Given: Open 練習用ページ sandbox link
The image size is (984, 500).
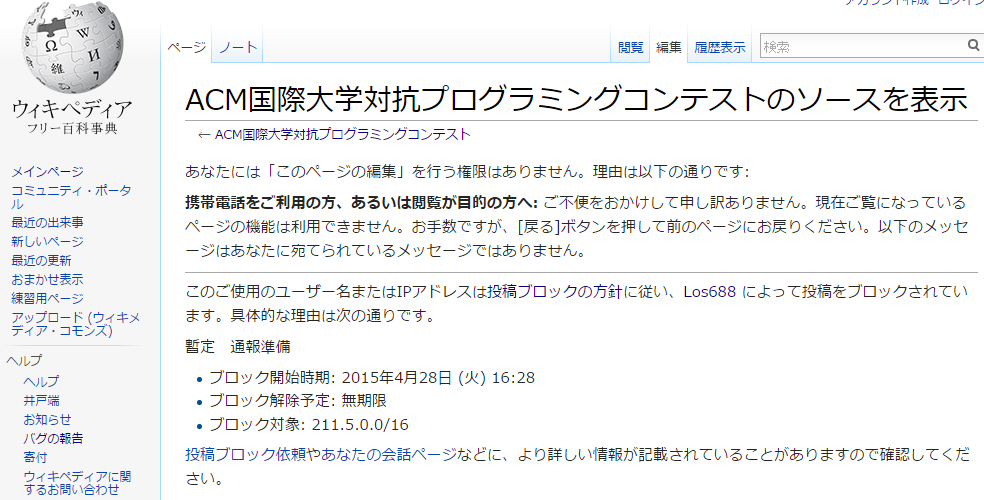Looking at the screenshot, I should click(x=47, y=299).
